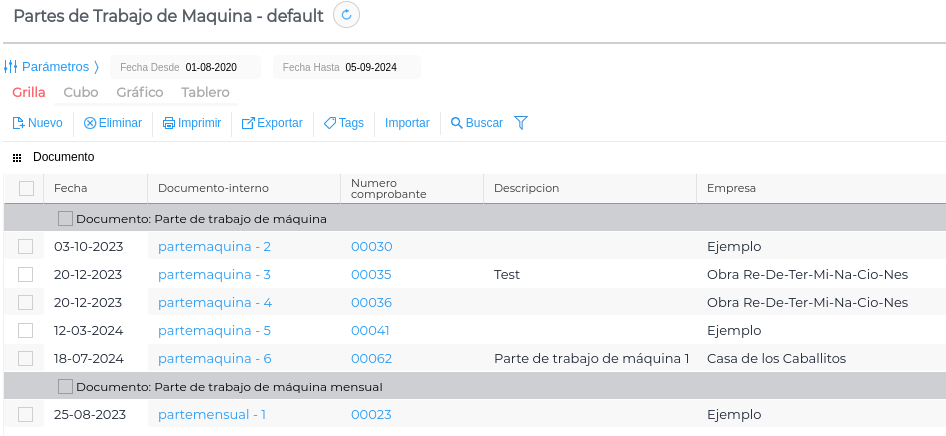Image resolution: width=946 pixels, height=436 pixels.
Task: Open the filter funnel icon
Action: 521,123
